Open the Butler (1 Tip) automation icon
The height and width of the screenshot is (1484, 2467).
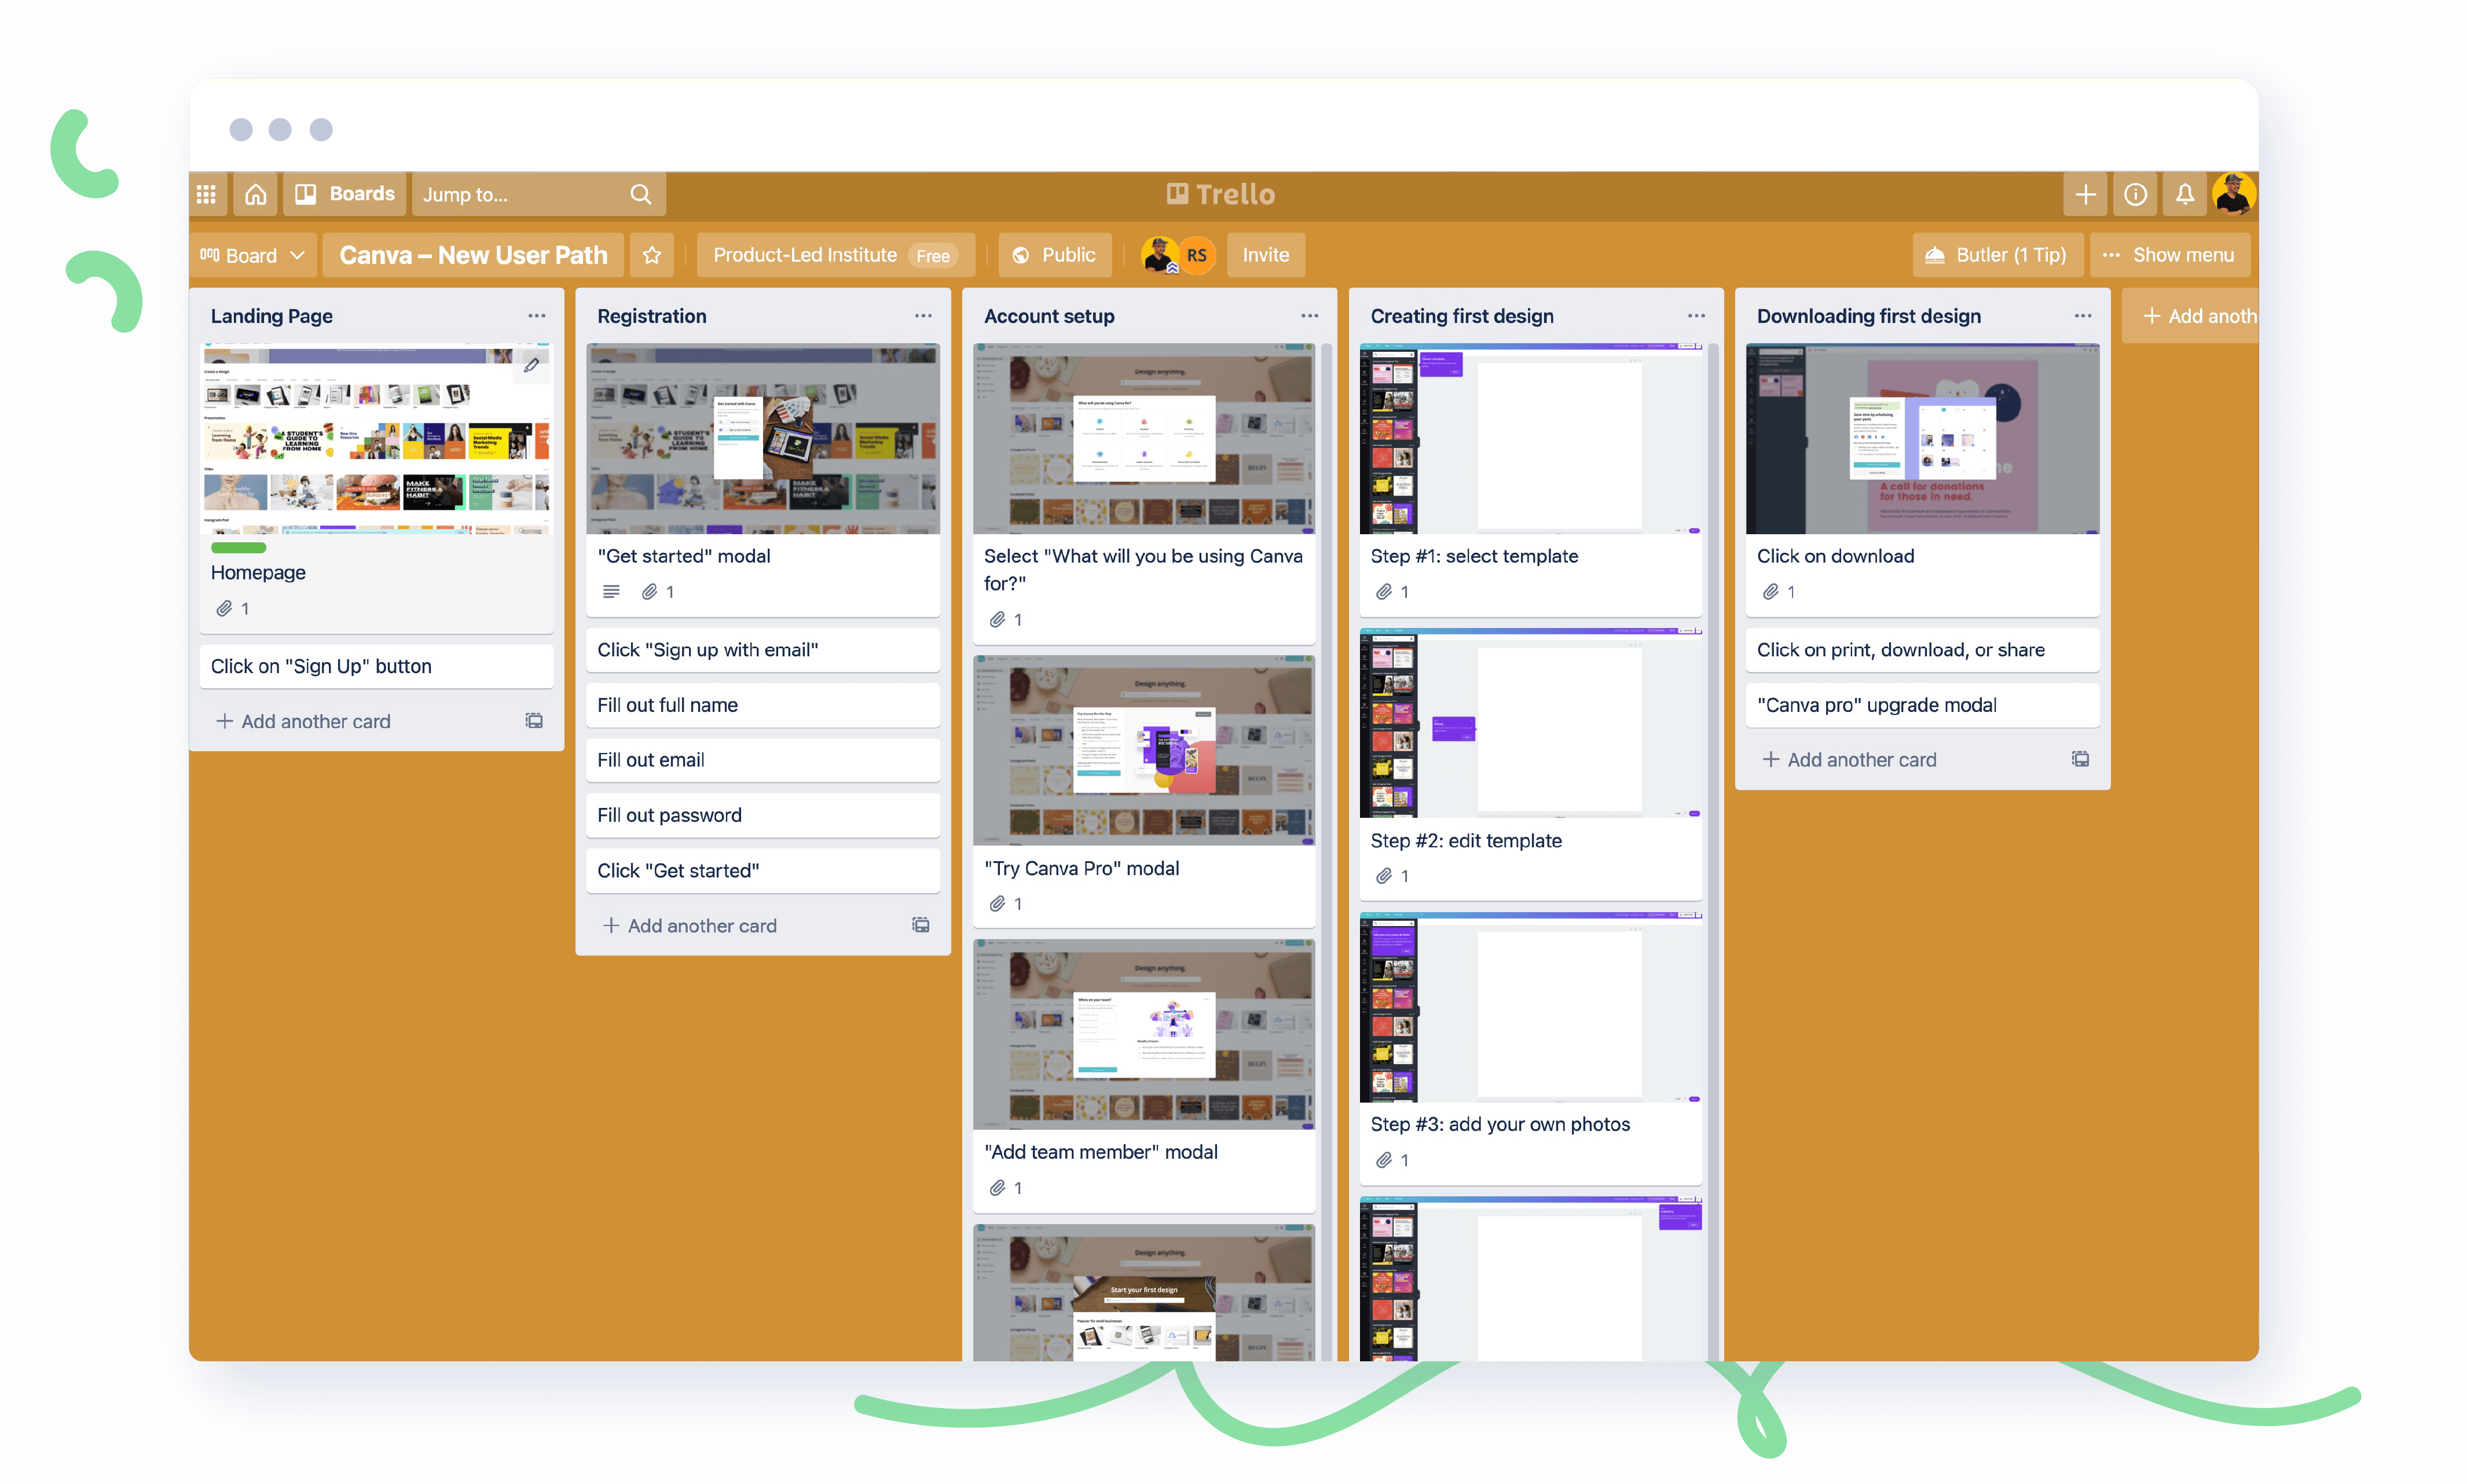(x=1935, y=255)
